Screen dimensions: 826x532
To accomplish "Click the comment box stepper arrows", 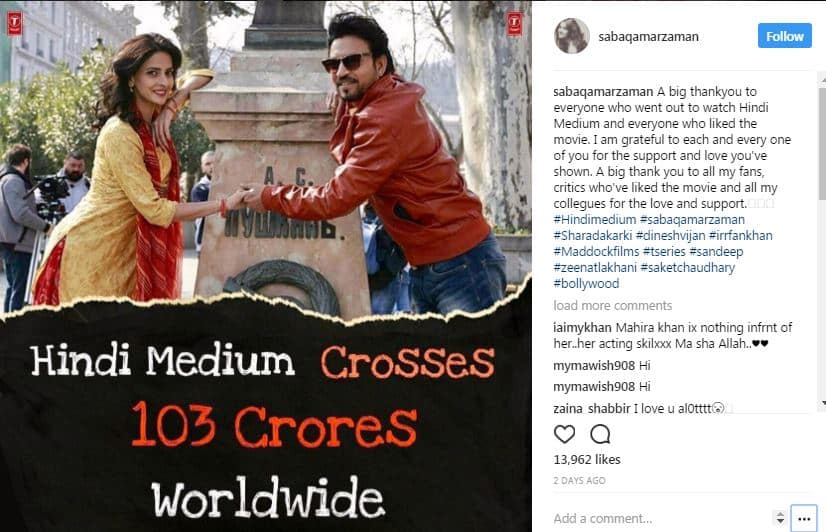I will (780, 518).
